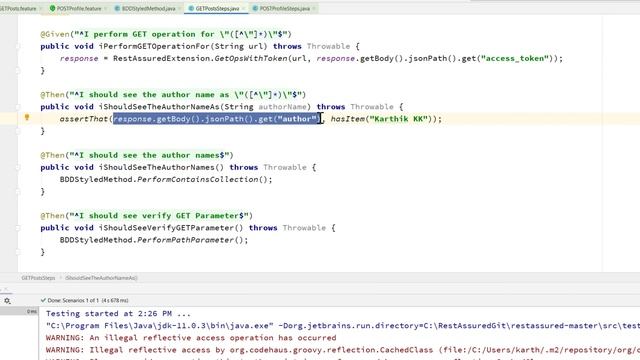The height and width of the screenshot is (360, 640).
Task: Collapse the iShouldSeeTheAuthorNames method fold marker
Action: pos(18,167)
